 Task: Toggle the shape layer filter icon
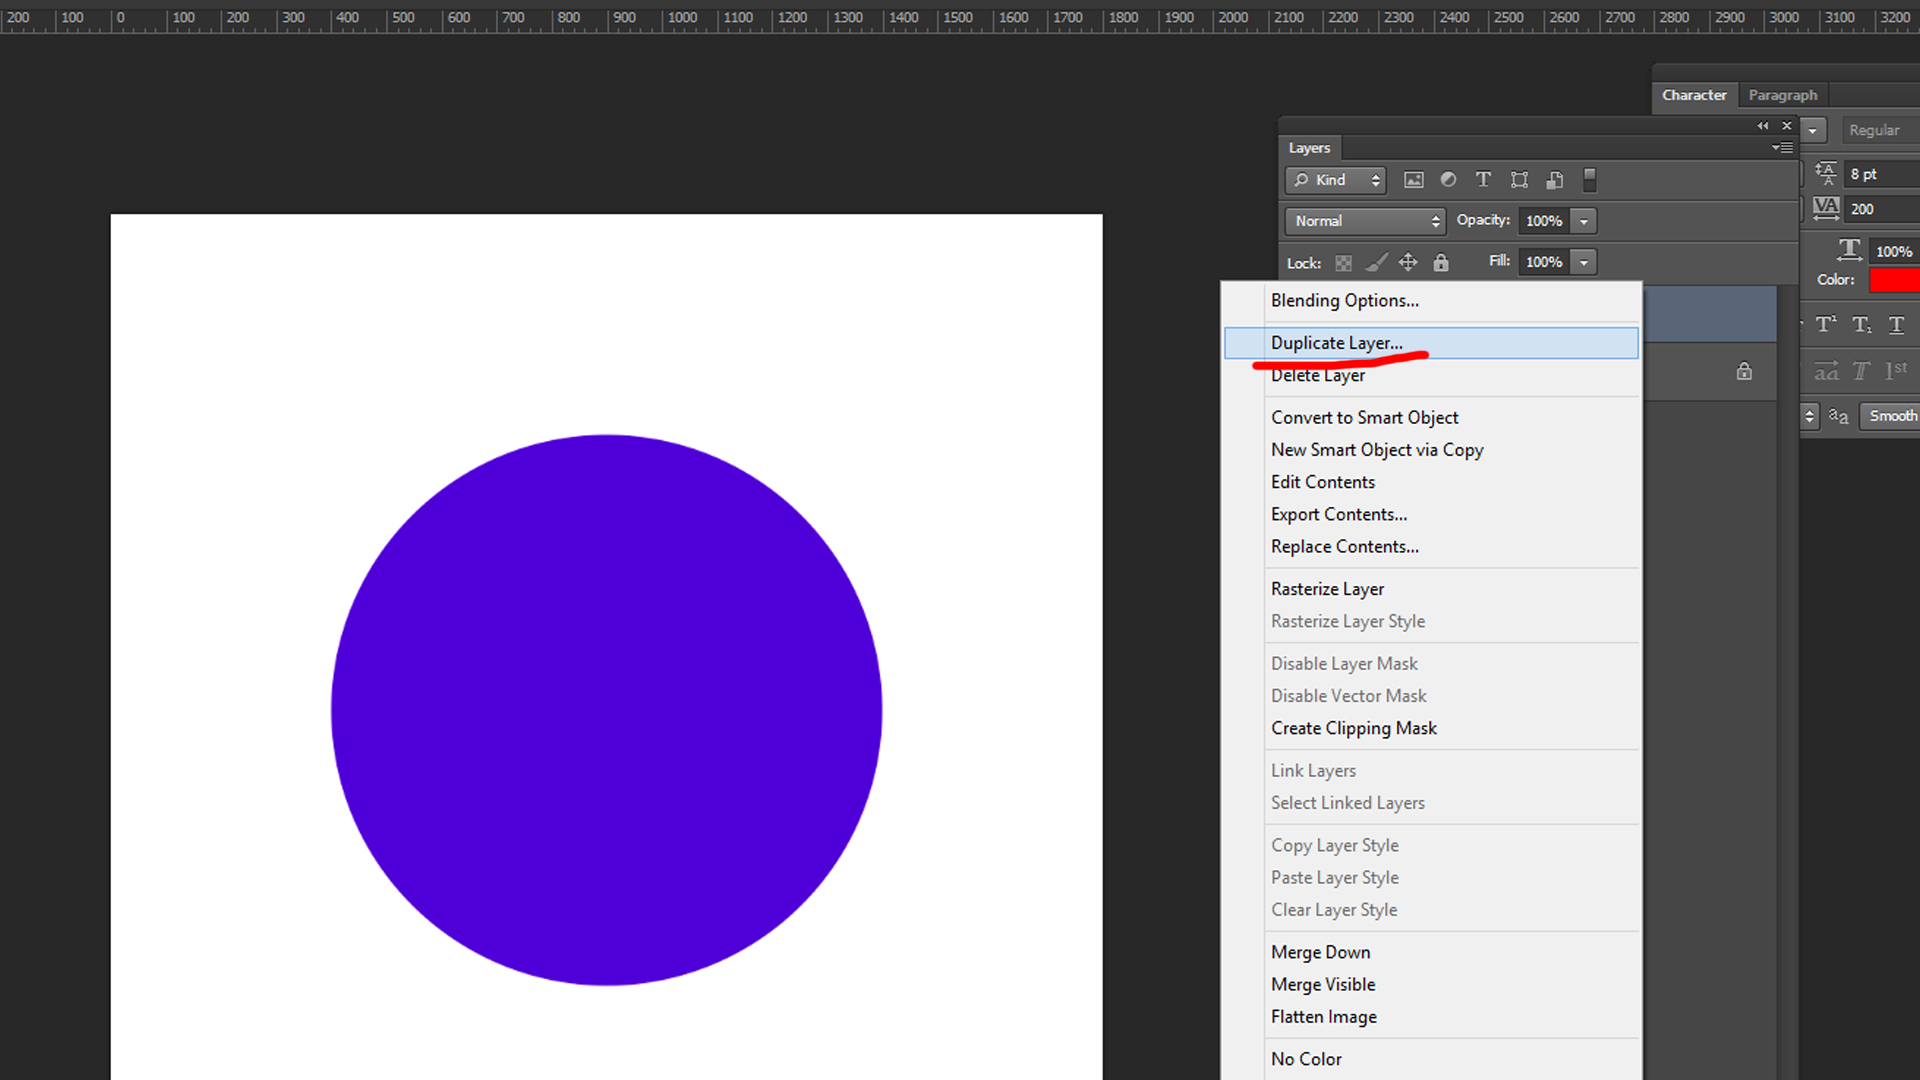tap(1519, 180)
